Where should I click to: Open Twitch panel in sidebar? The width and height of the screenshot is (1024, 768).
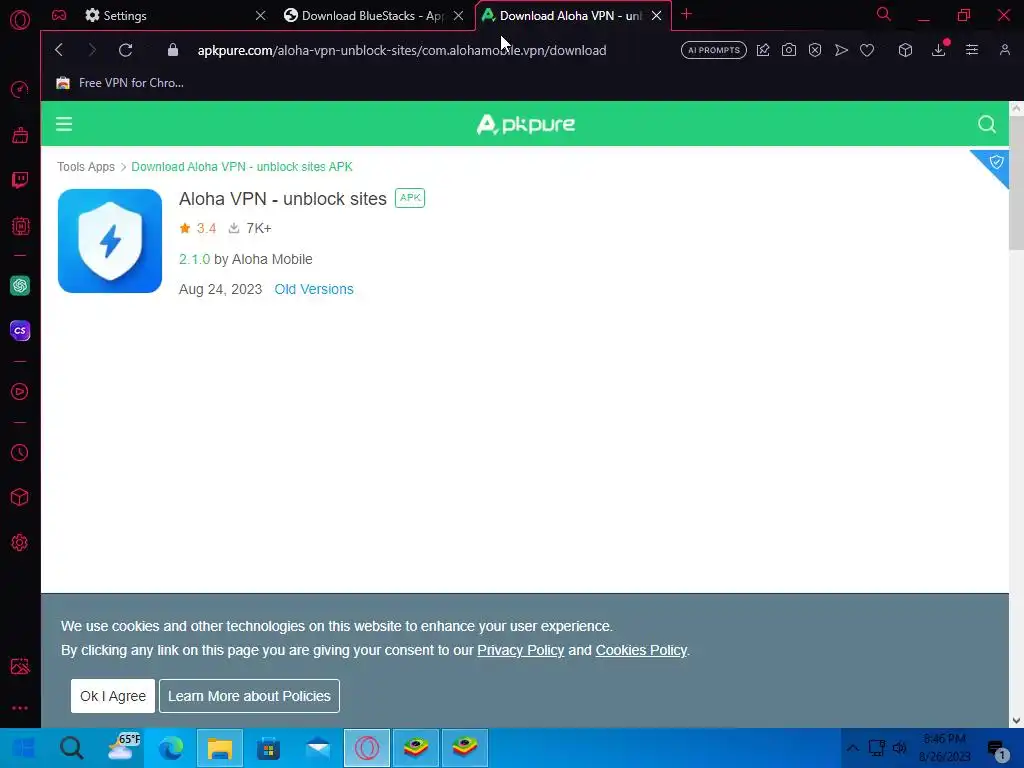coord(20,180)
